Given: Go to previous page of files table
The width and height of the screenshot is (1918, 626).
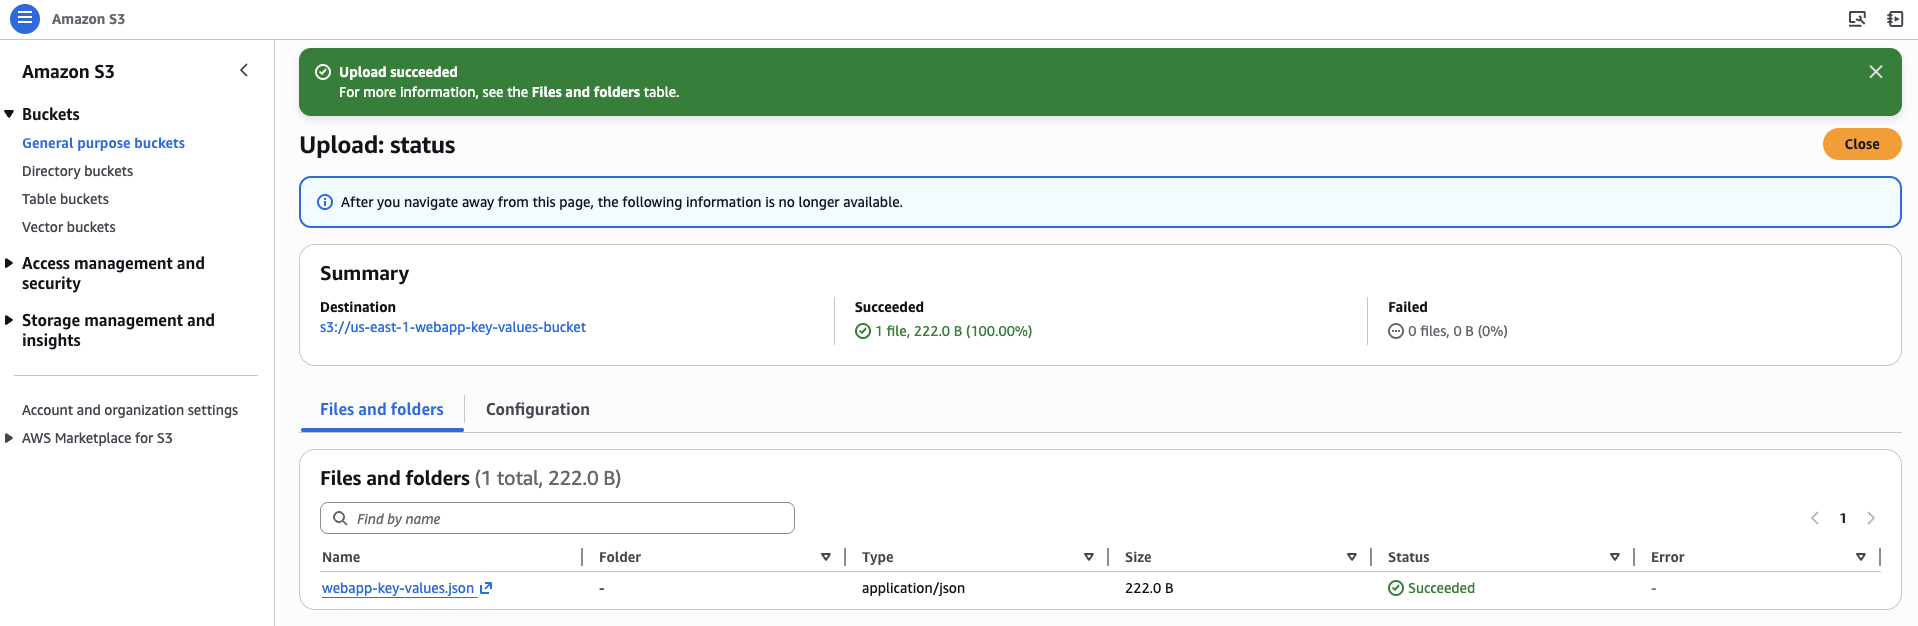Looking at the screenshot, I should tap(1815, 518).
